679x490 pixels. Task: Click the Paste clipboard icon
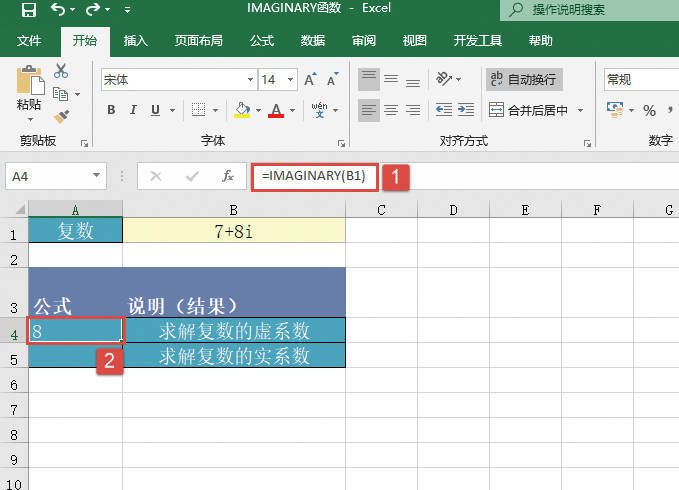(29, 84)
